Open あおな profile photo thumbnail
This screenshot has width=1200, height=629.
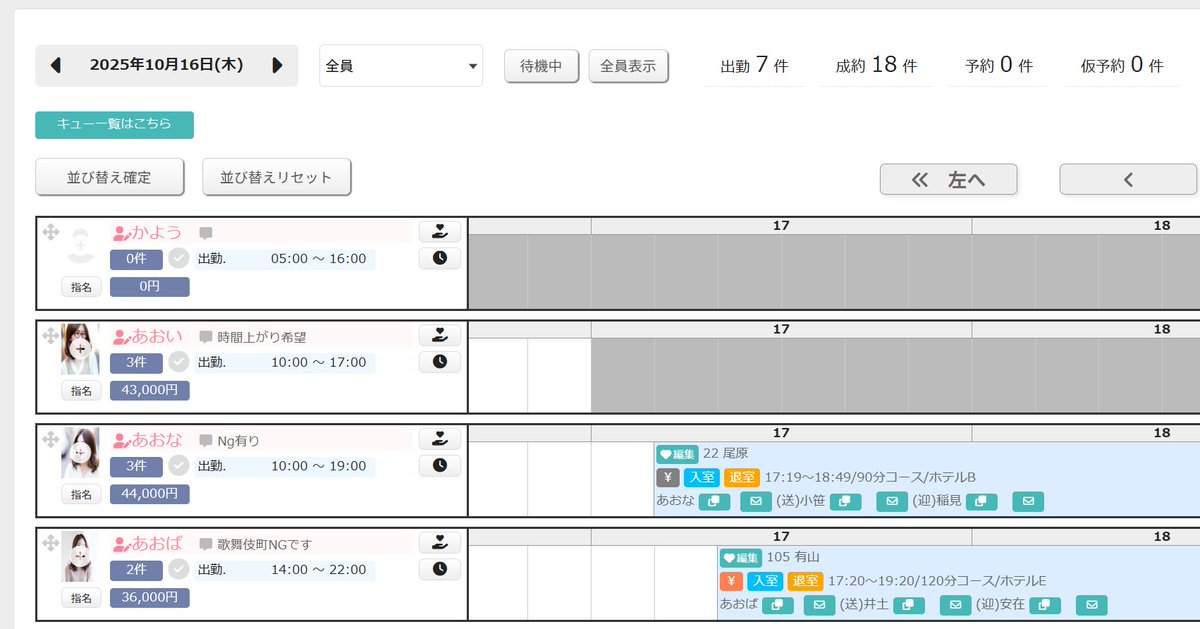80,453
